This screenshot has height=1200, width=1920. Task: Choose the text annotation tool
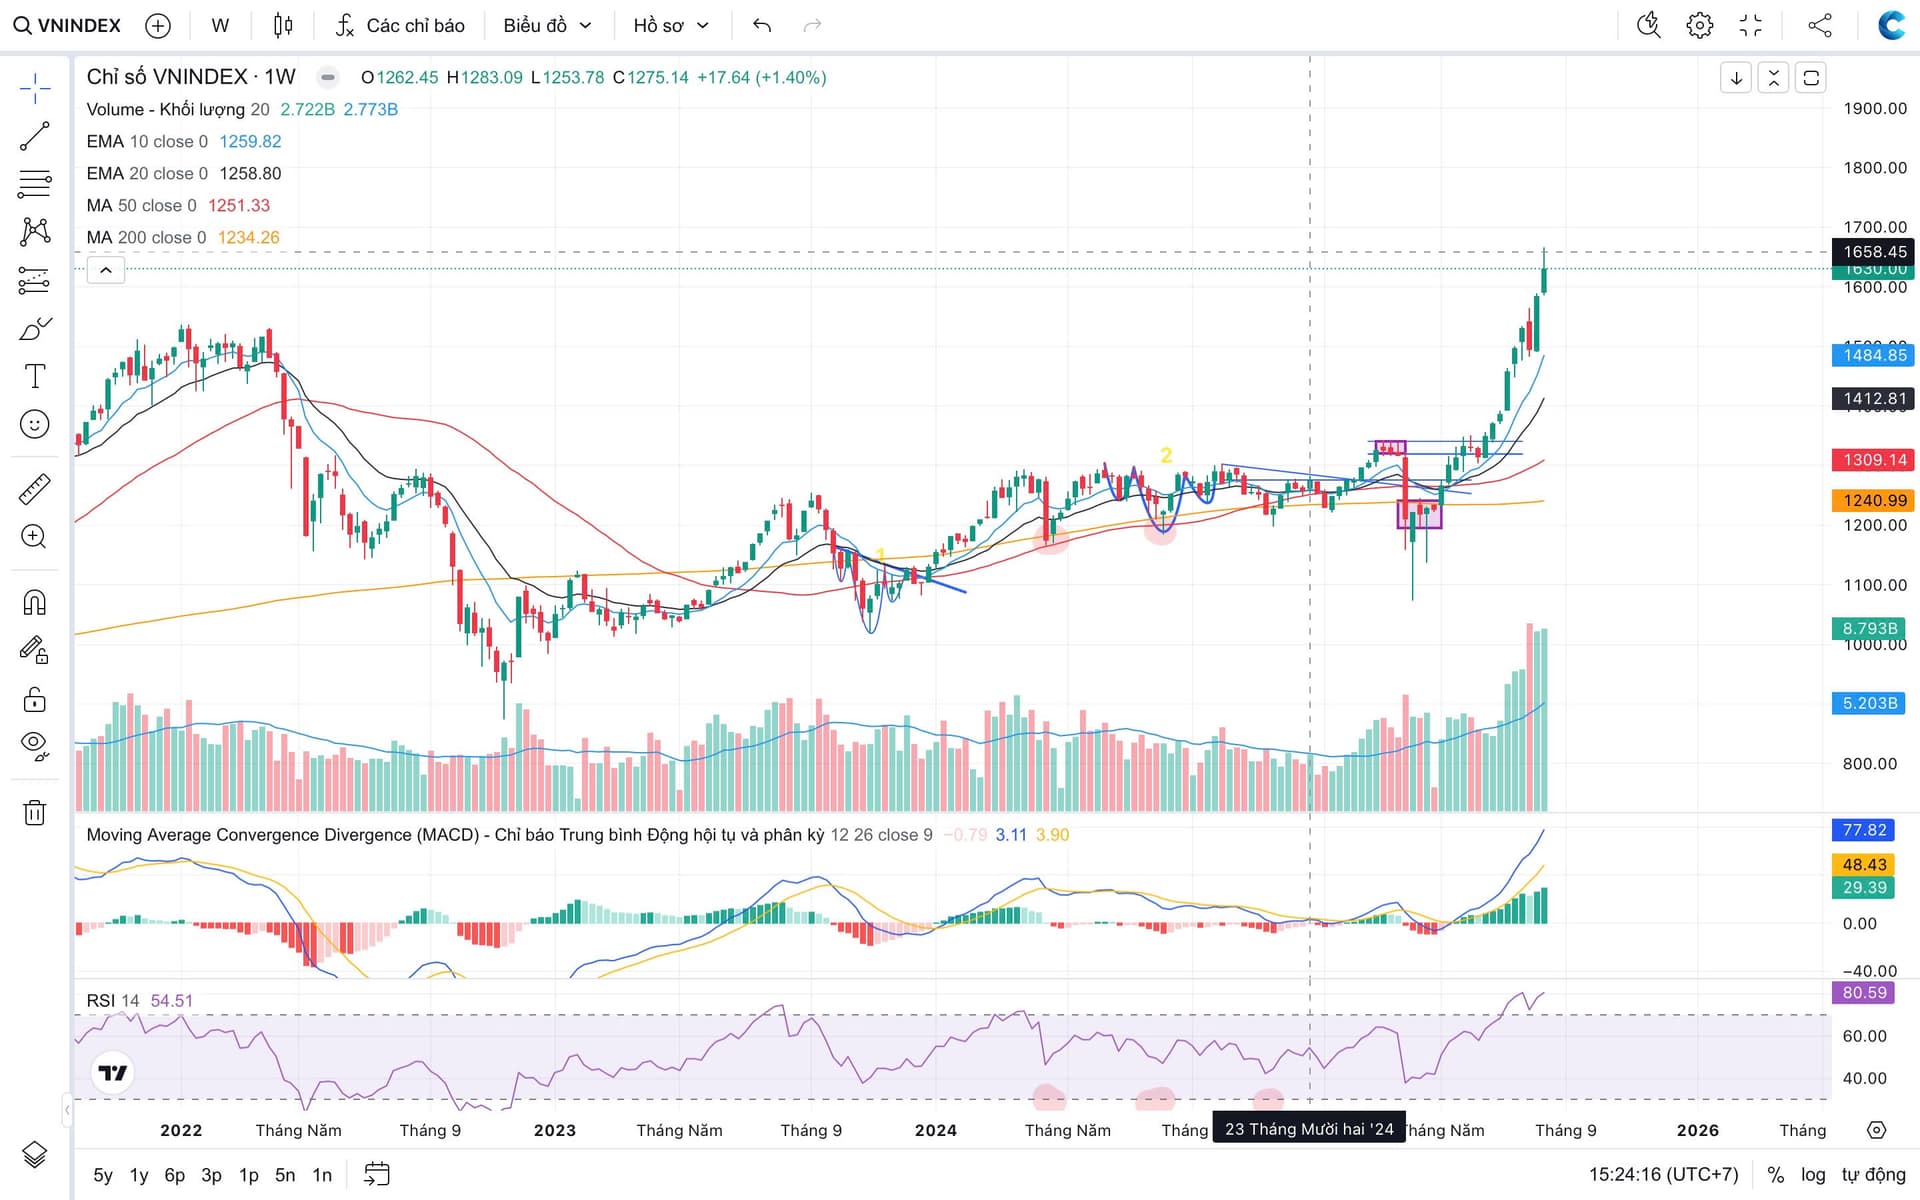(34, 376)
